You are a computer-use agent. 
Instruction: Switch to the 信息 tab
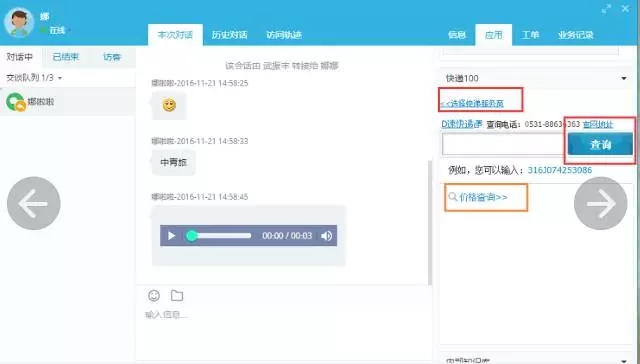coord(457,35)
